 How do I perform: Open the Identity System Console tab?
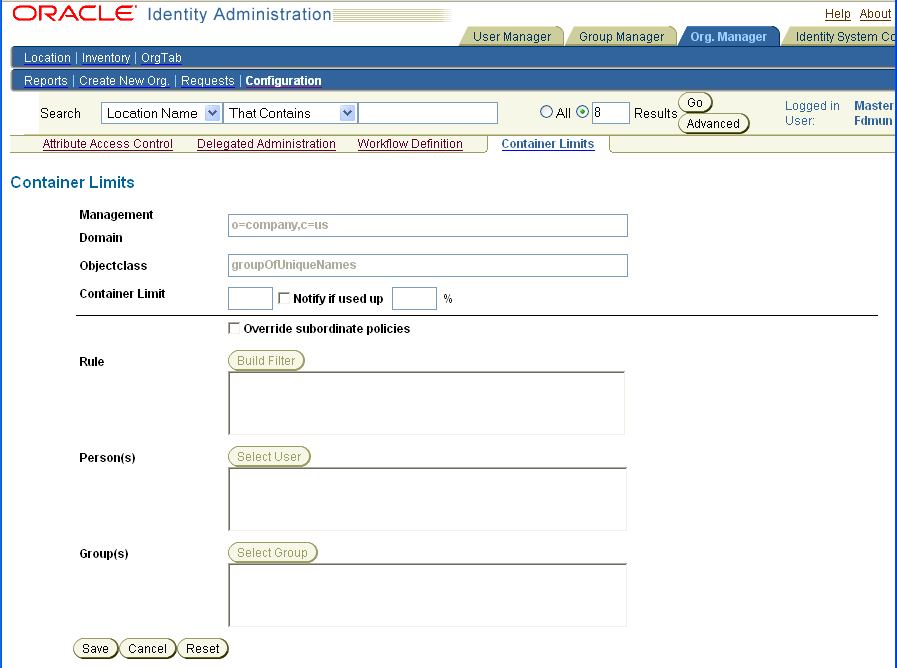click(x=841, y=37)
